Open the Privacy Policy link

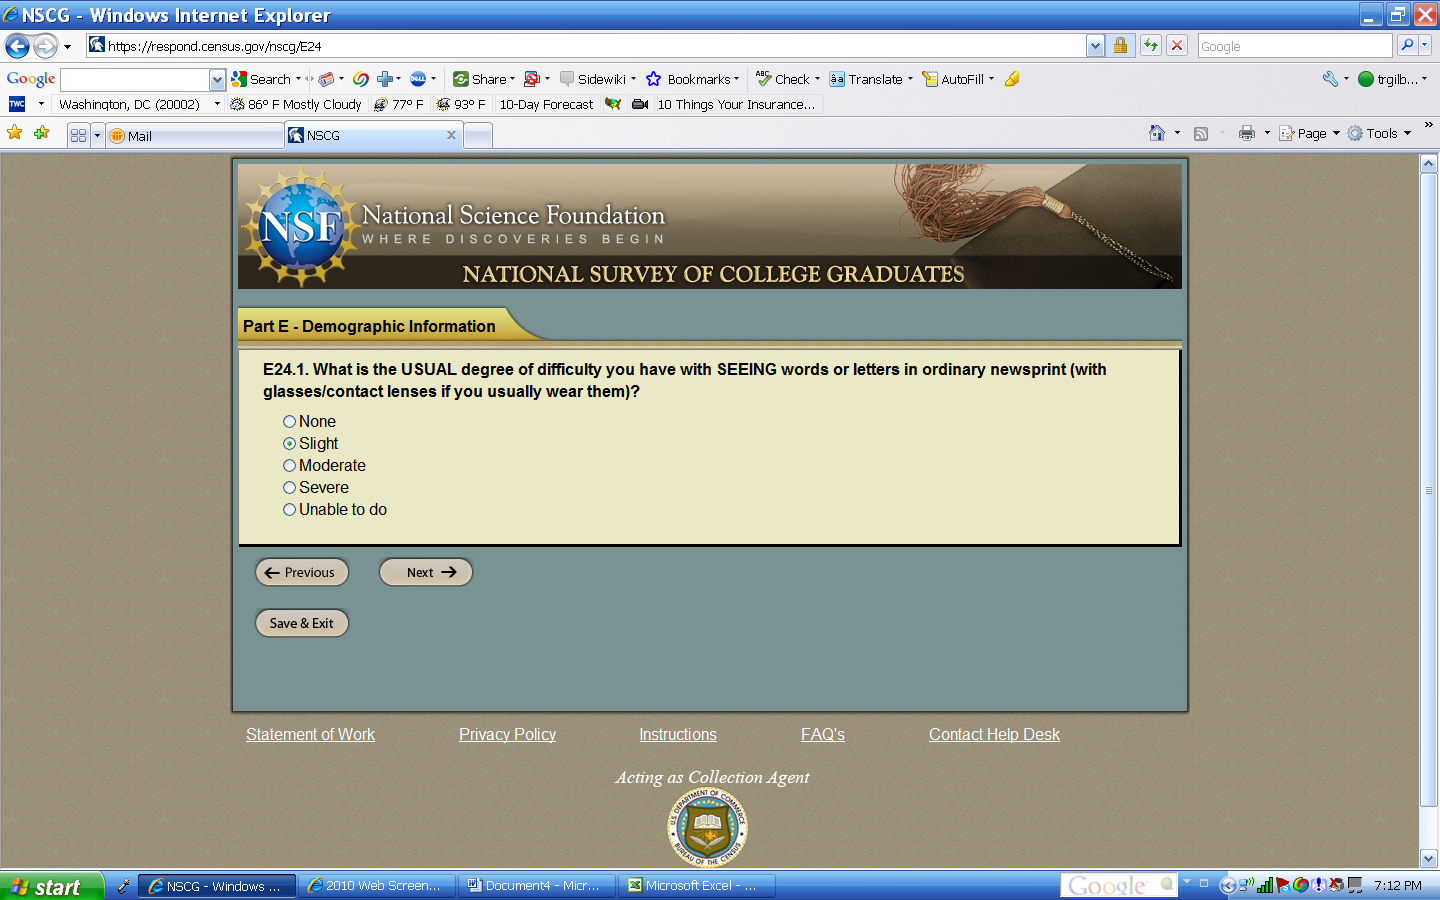[507, 735]
